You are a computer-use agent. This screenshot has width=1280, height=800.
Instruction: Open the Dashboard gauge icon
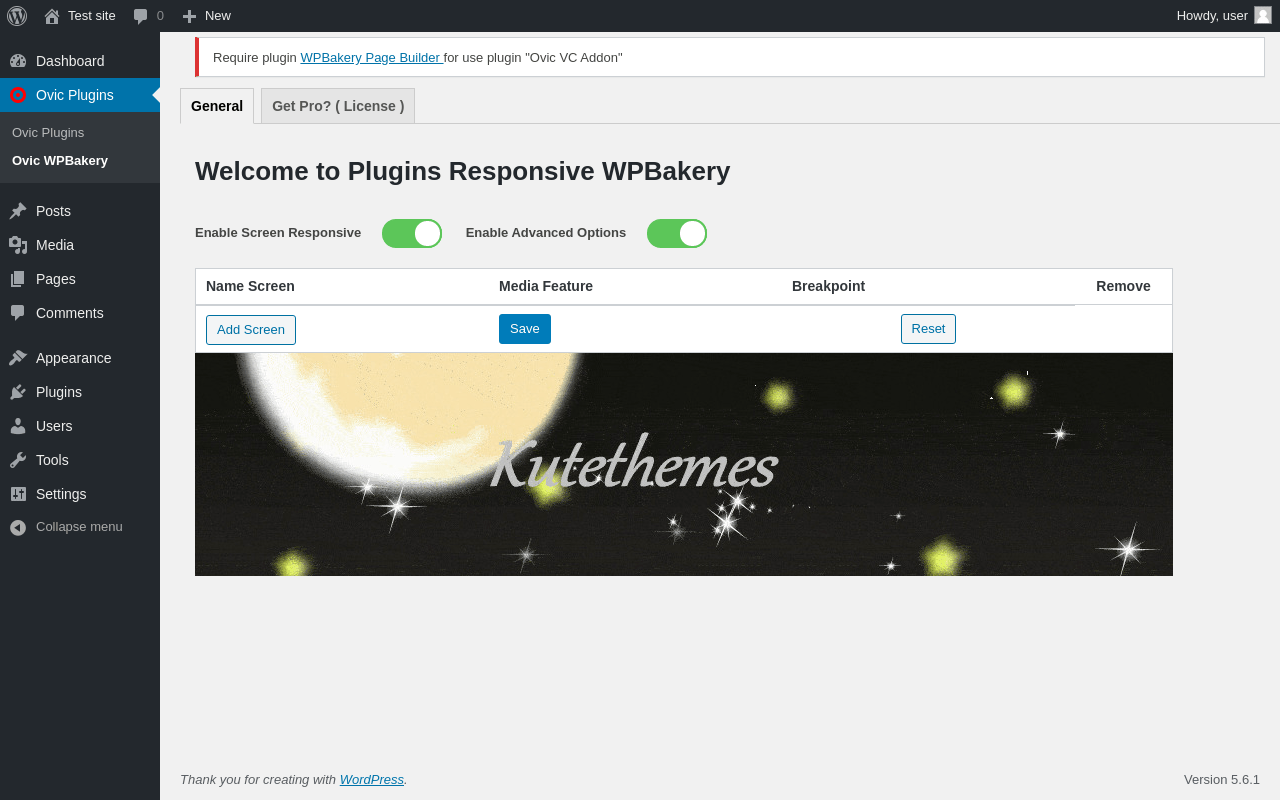pos(18,61)
